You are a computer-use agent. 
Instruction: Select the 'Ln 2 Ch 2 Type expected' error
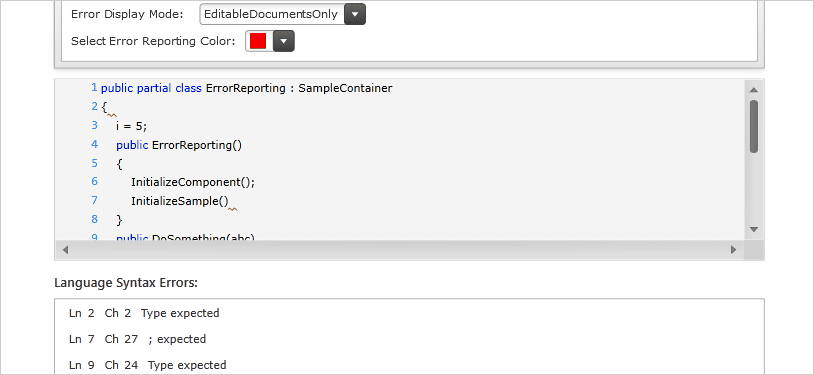(x=144, y=313)
